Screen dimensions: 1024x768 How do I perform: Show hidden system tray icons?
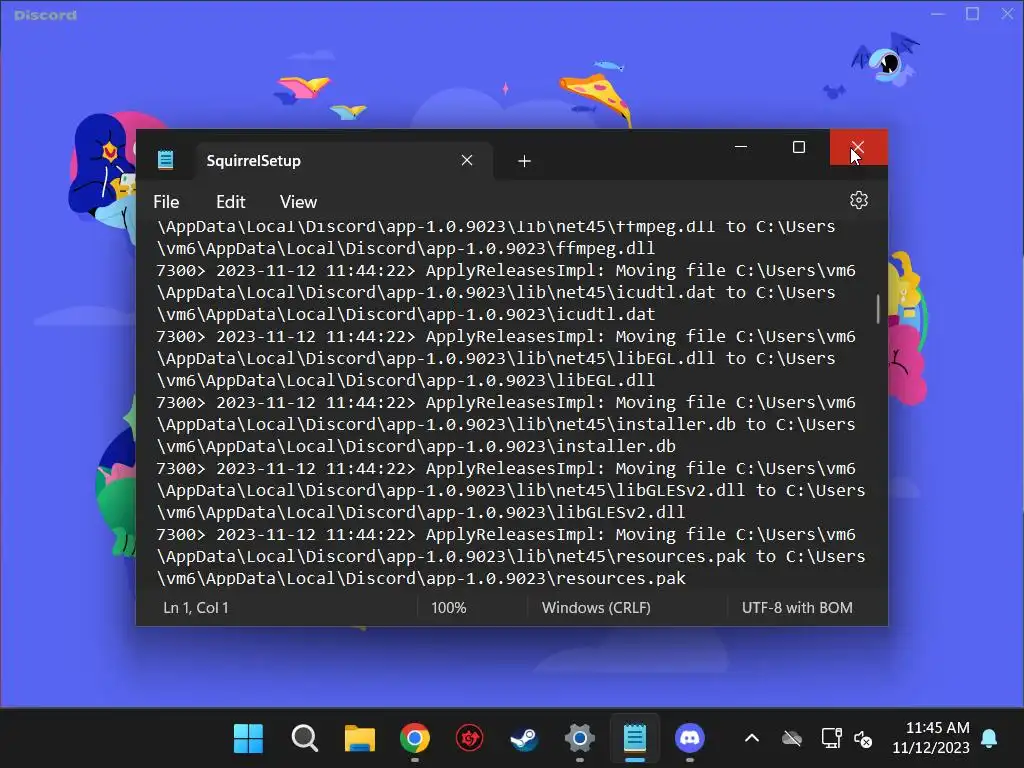(x=752, y=739)
